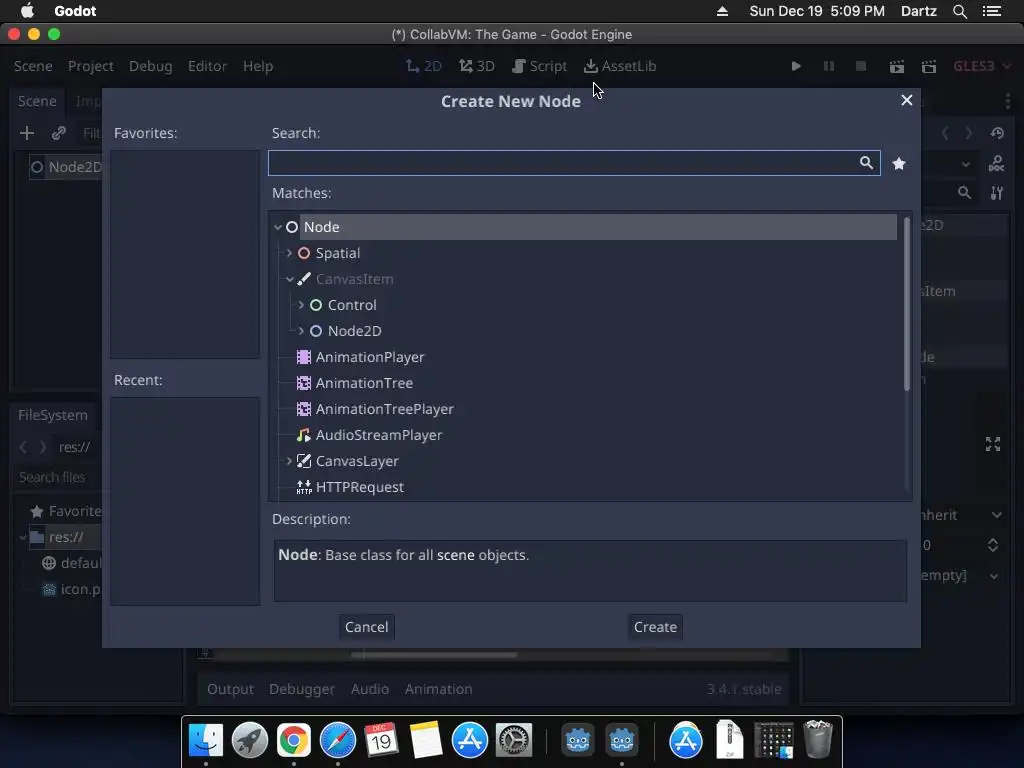Instance a scene with link icon
The image size is (1024, 768).
click(59, 133)
